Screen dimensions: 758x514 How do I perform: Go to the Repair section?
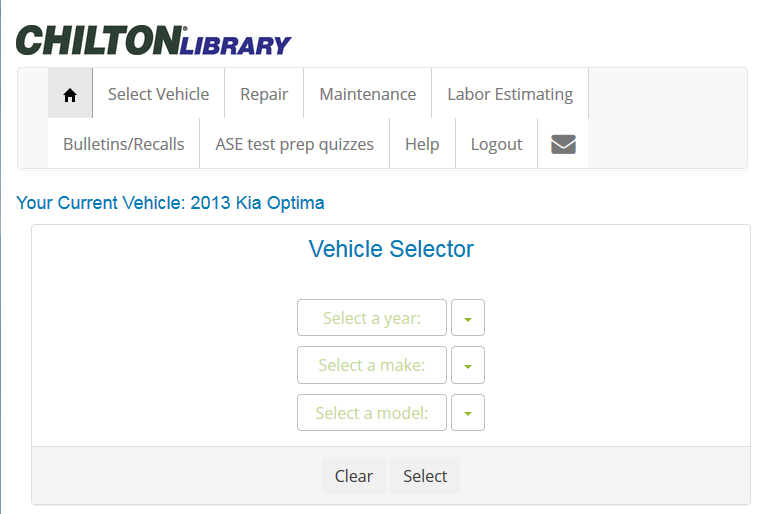(264, 94)
